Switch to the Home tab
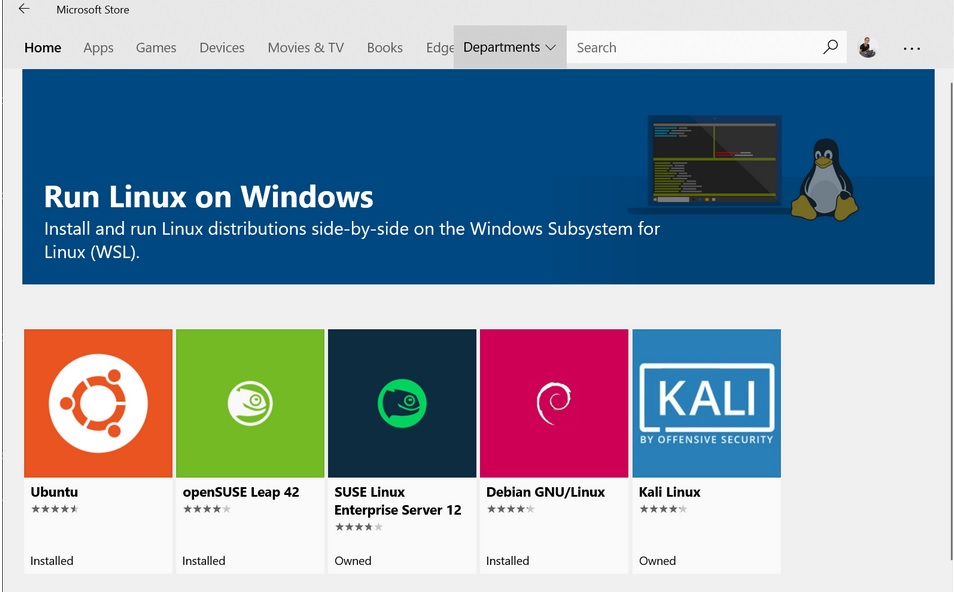The height and width of the screenshot is (592, 954). pos(43,47)
